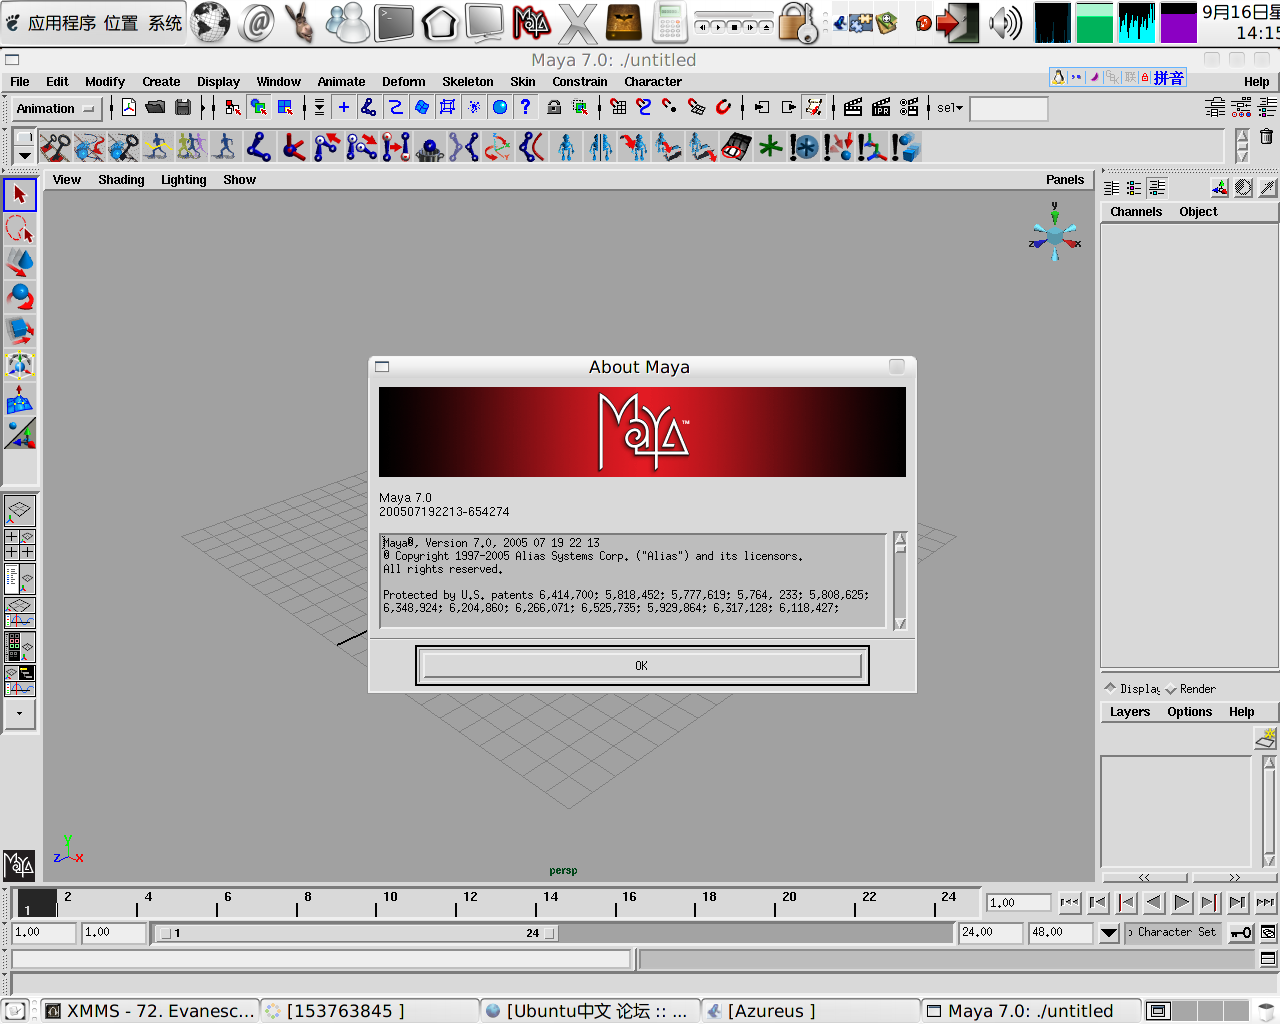
Task: Click the Play backwards button
Action: [x=1154, y=903]
